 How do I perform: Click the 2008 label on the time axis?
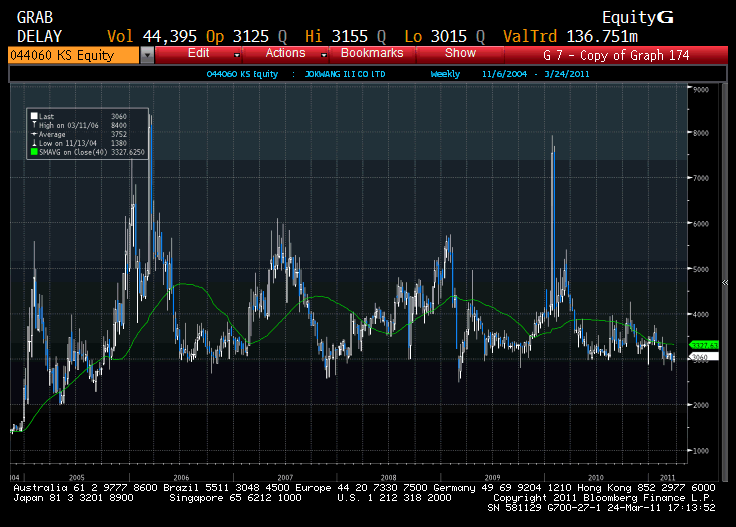point(389,478)
